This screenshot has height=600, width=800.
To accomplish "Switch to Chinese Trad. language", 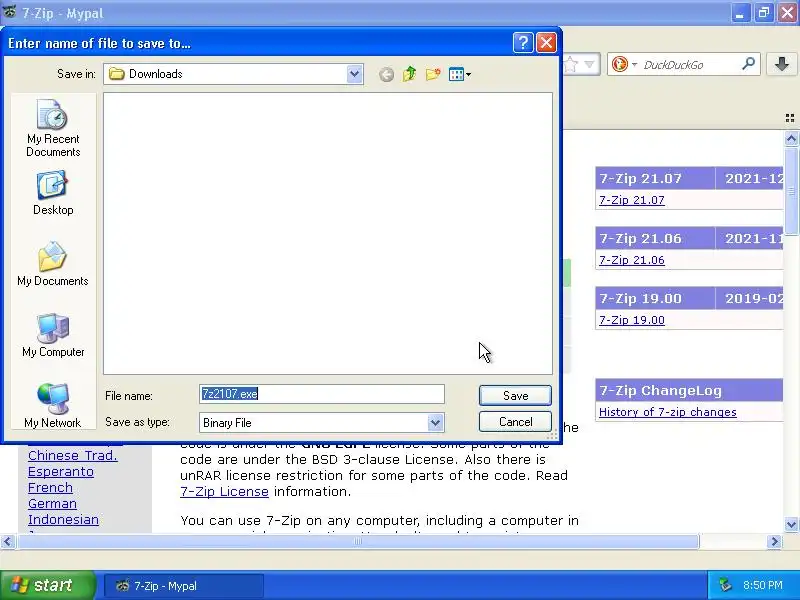I will coord(72,456).
